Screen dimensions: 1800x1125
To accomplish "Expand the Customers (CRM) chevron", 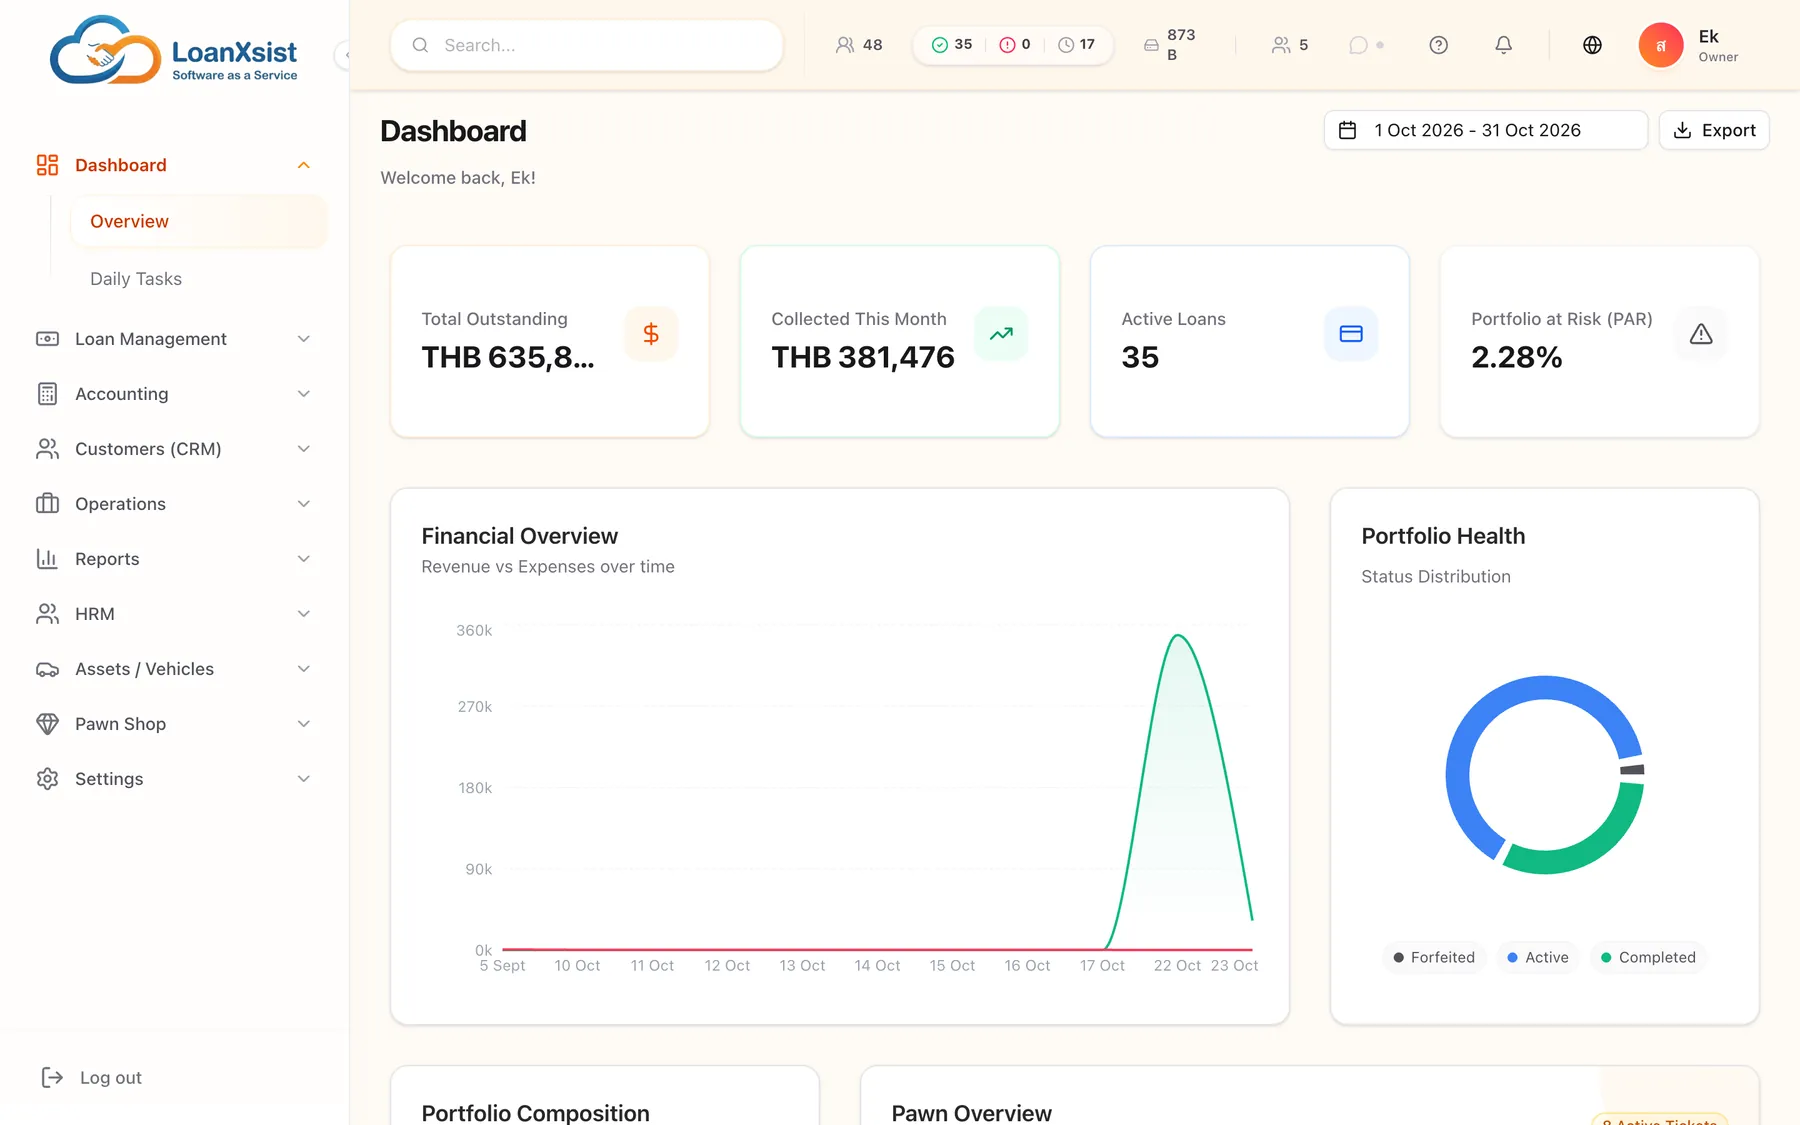I will click(x=304, y=449).
